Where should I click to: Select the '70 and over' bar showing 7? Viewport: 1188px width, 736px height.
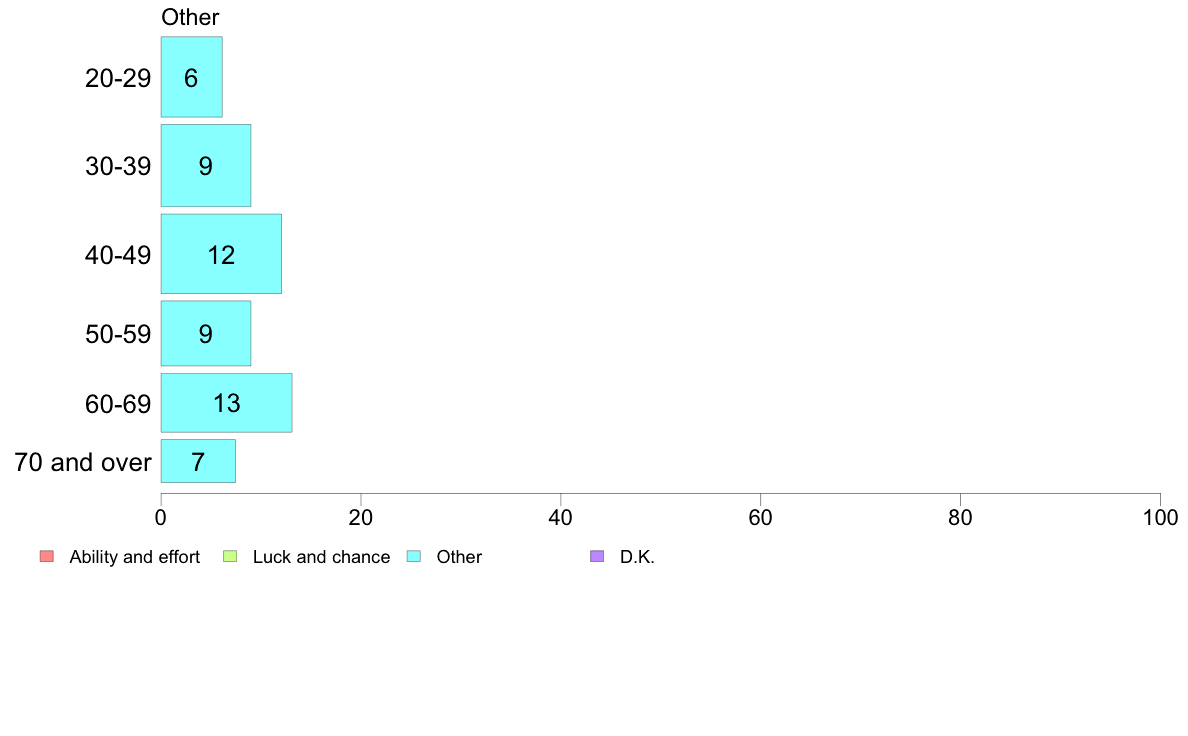198,462
